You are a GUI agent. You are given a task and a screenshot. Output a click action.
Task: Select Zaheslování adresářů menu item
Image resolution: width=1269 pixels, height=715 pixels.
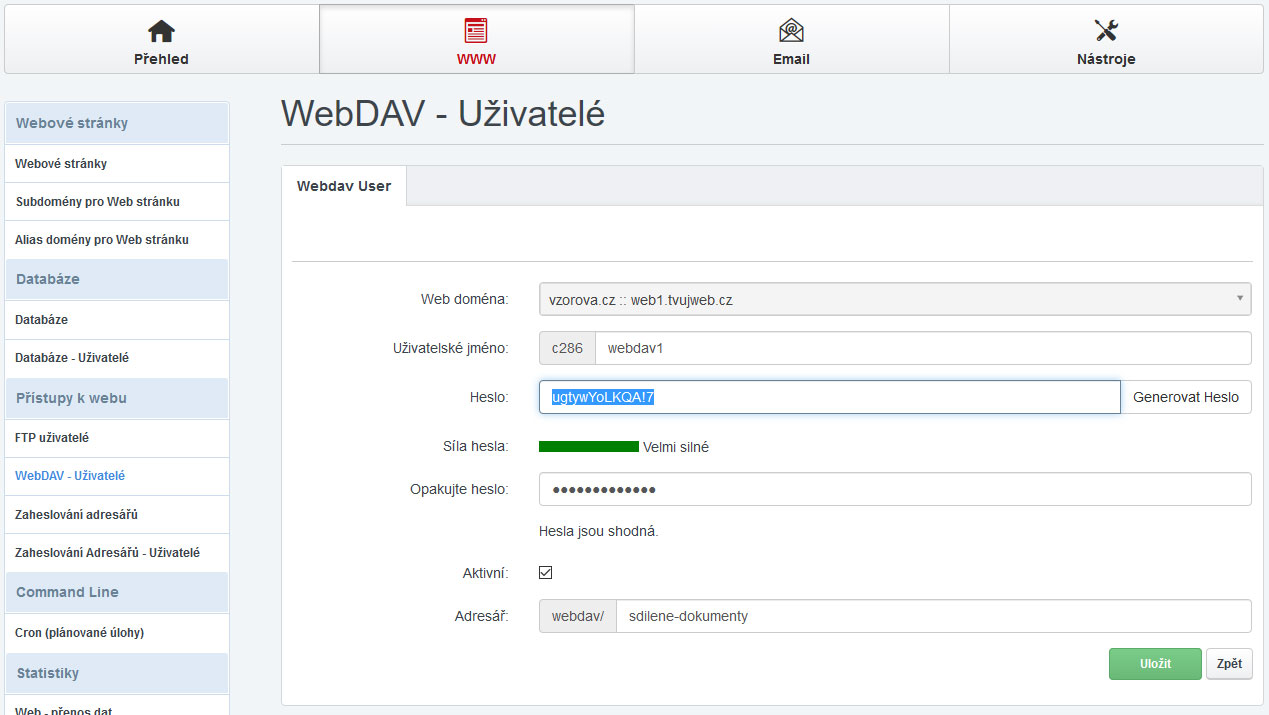(x=76, y=515)
